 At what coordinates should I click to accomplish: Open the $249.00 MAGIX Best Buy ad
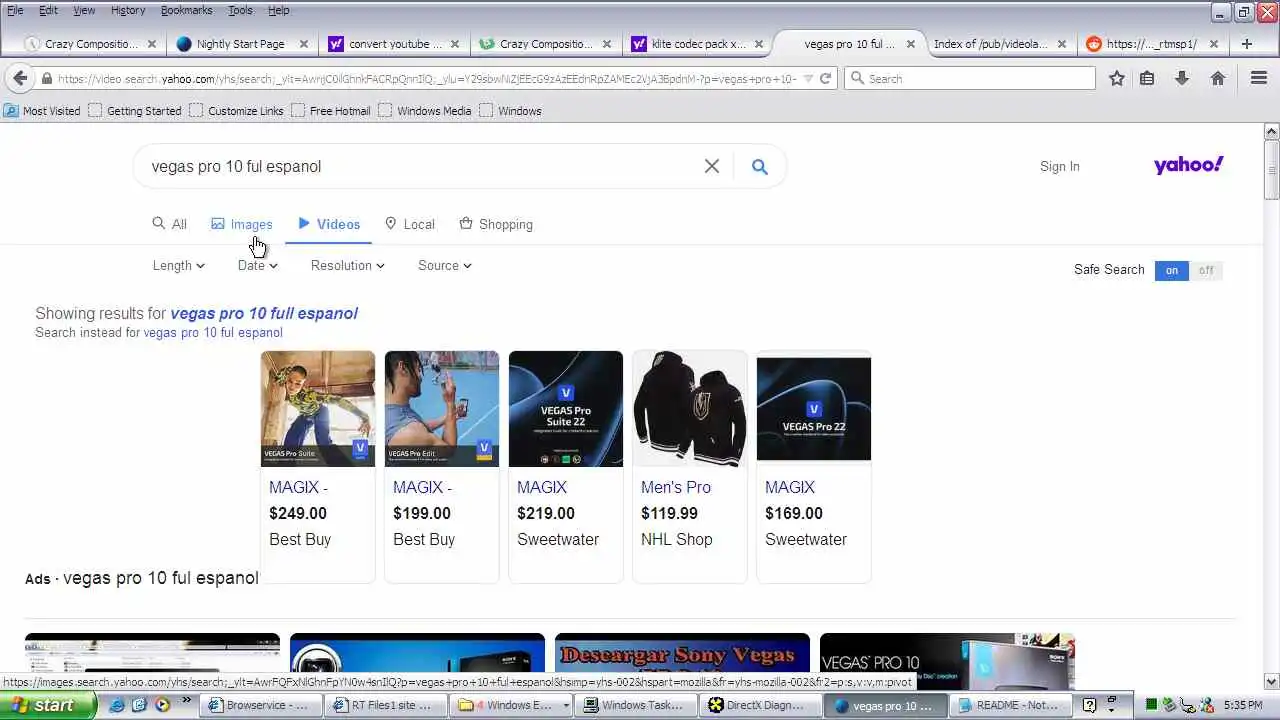(x=318, y=466)
